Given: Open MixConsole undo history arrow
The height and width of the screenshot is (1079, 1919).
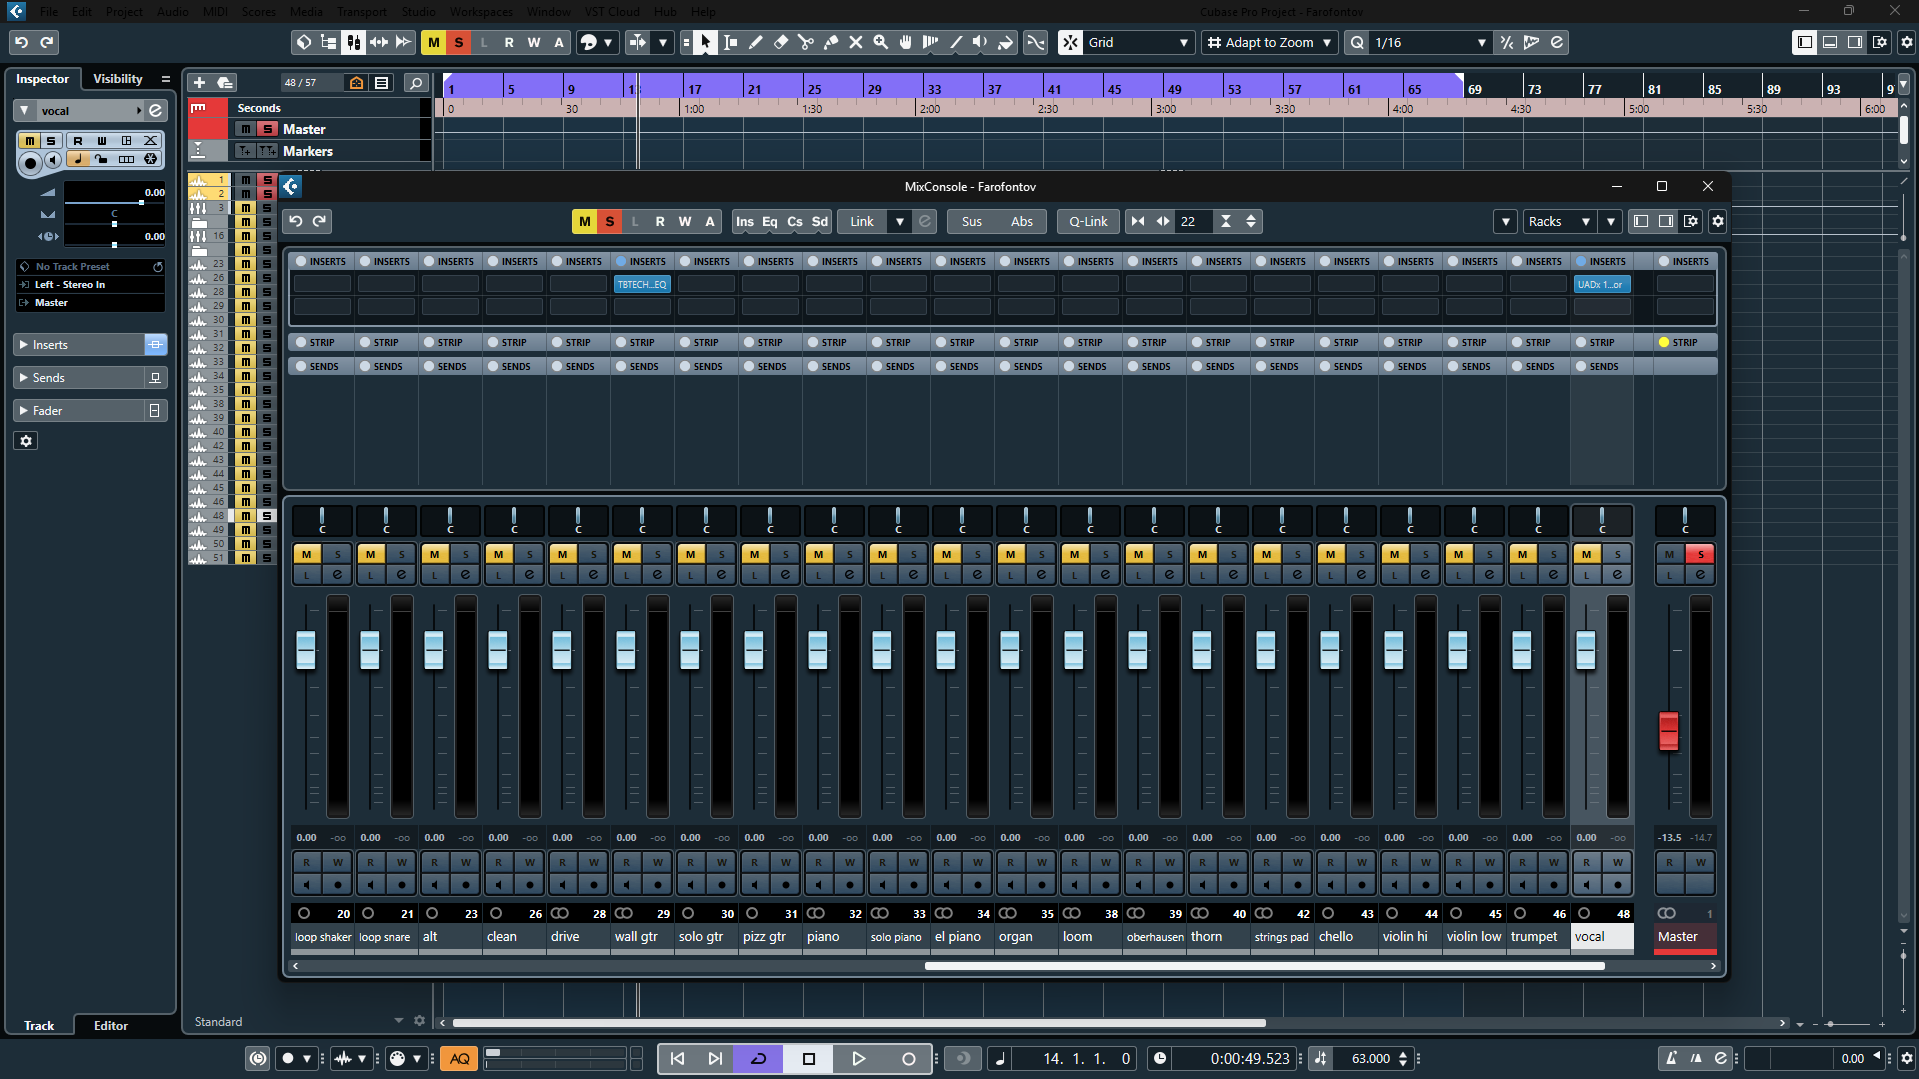Looking at the screenshot, I should tap(296, 221).
